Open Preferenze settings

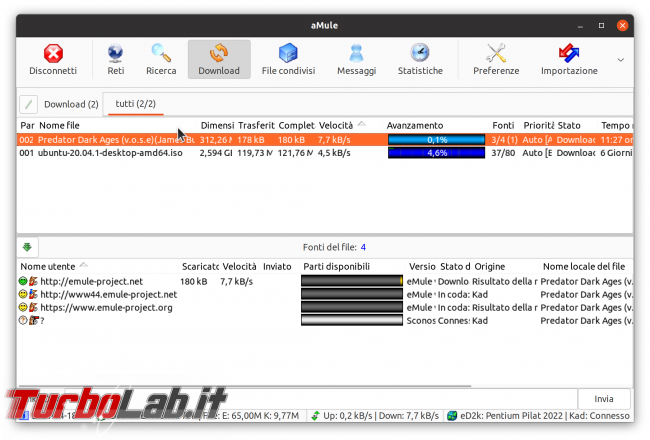pos(496,60)
